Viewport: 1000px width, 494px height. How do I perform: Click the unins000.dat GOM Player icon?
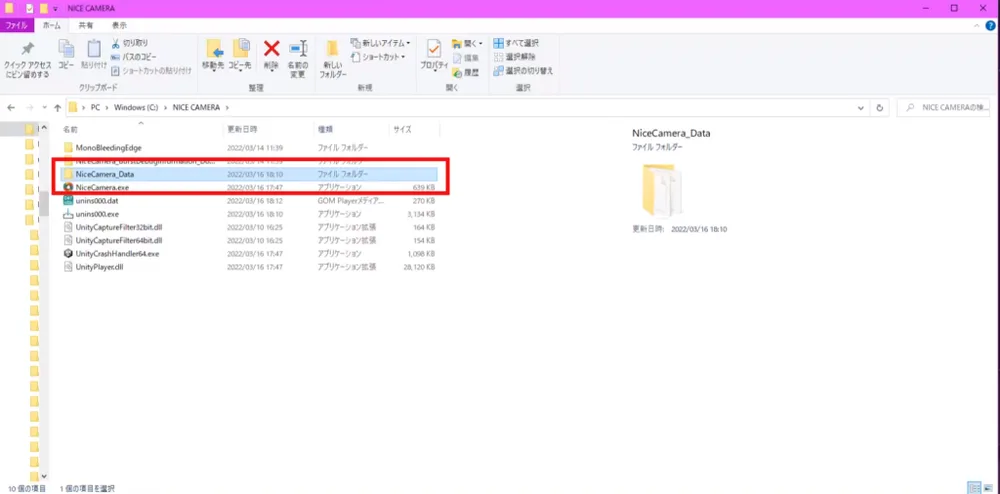click(68, 200)
